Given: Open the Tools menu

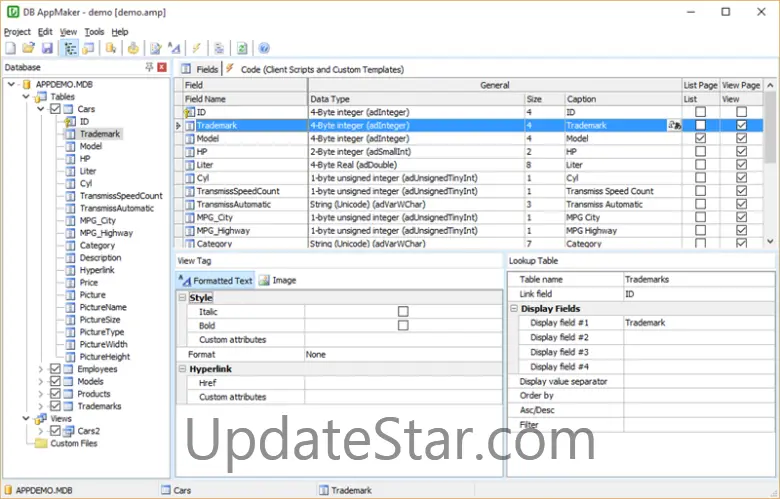Looking at the screenshot, I should [x=94, y=32].
